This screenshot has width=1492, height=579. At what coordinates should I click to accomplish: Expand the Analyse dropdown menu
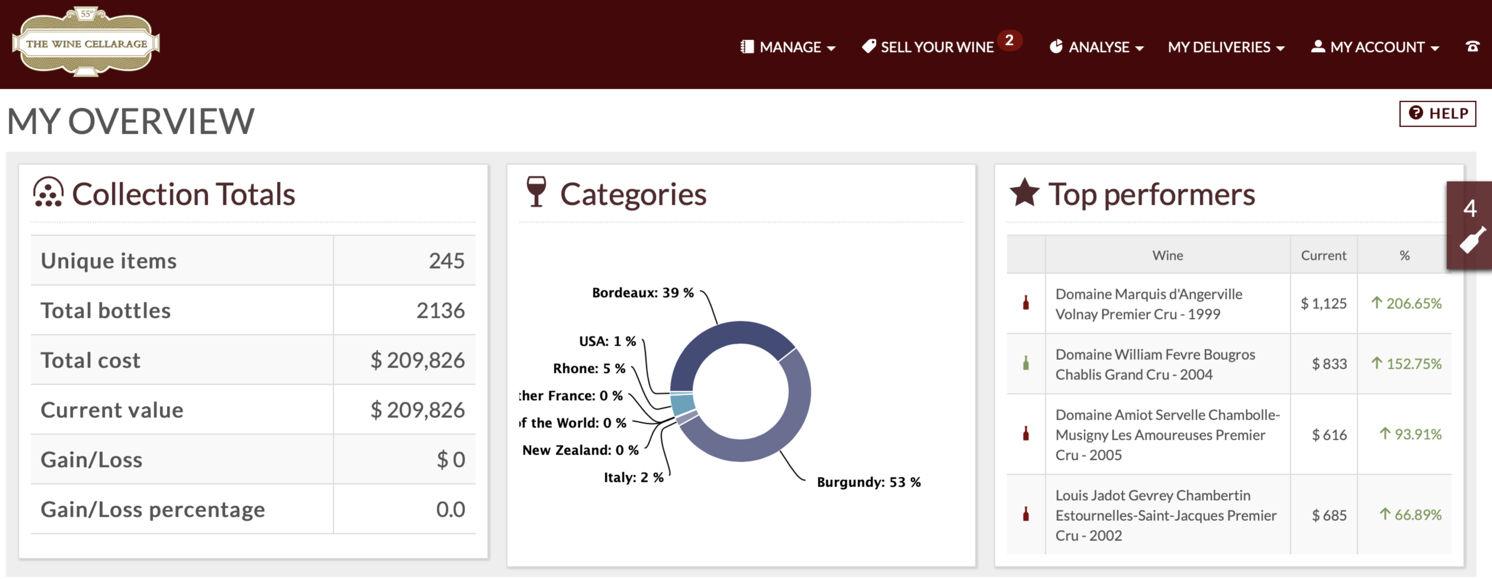coord(1096,47)
